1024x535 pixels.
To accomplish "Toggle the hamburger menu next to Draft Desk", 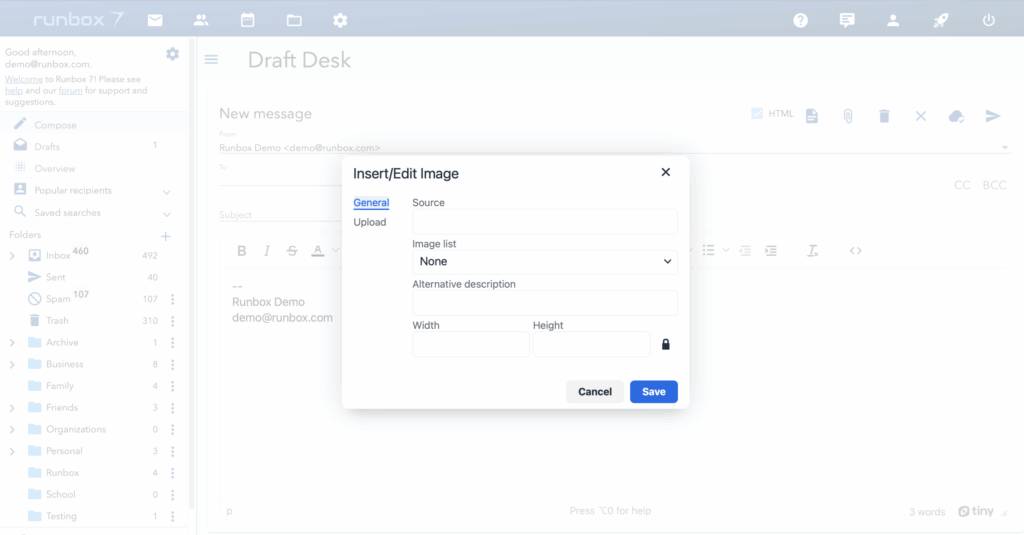I will click(211, 59).
